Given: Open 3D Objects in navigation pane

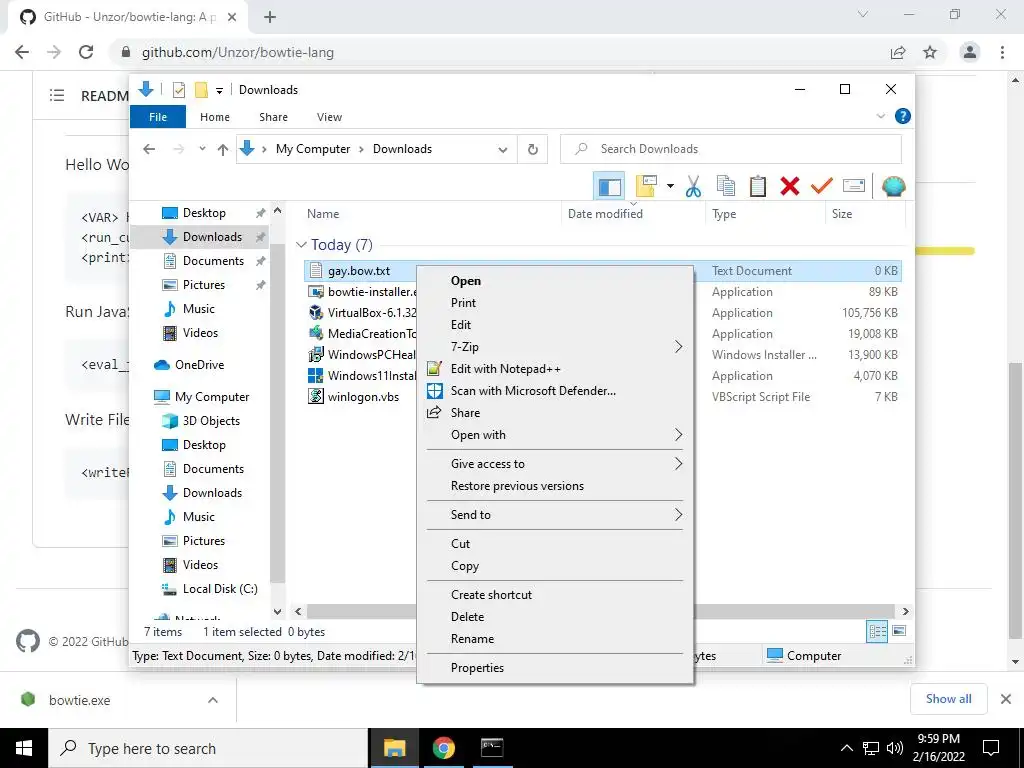Looking at the screenshot, I should click(x=211, y=421).
